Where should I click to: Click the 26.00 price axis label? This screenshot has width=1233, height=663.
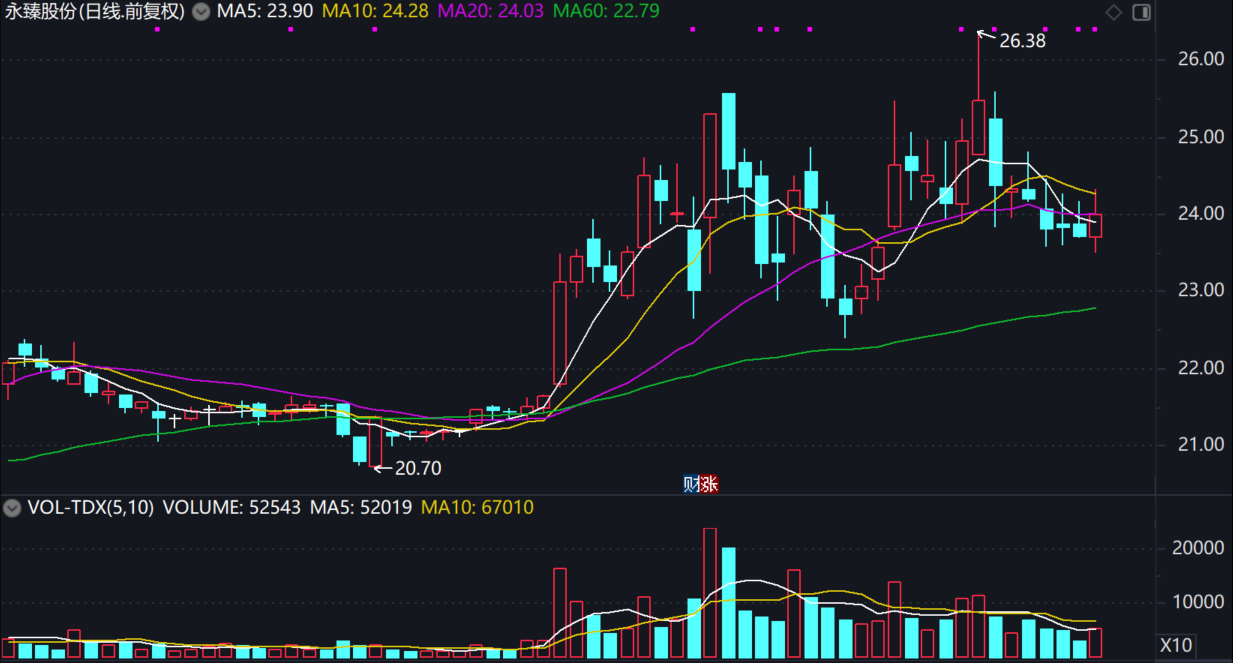[1200, 59]
